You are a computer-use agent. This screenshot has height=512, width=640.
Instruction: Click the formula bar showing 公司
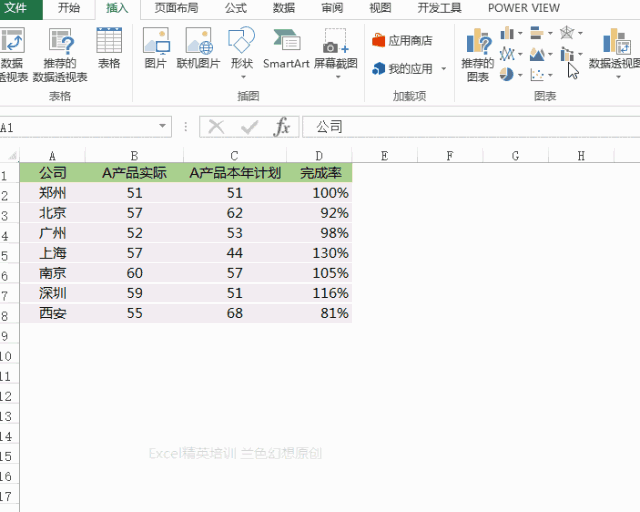[470, 127]
